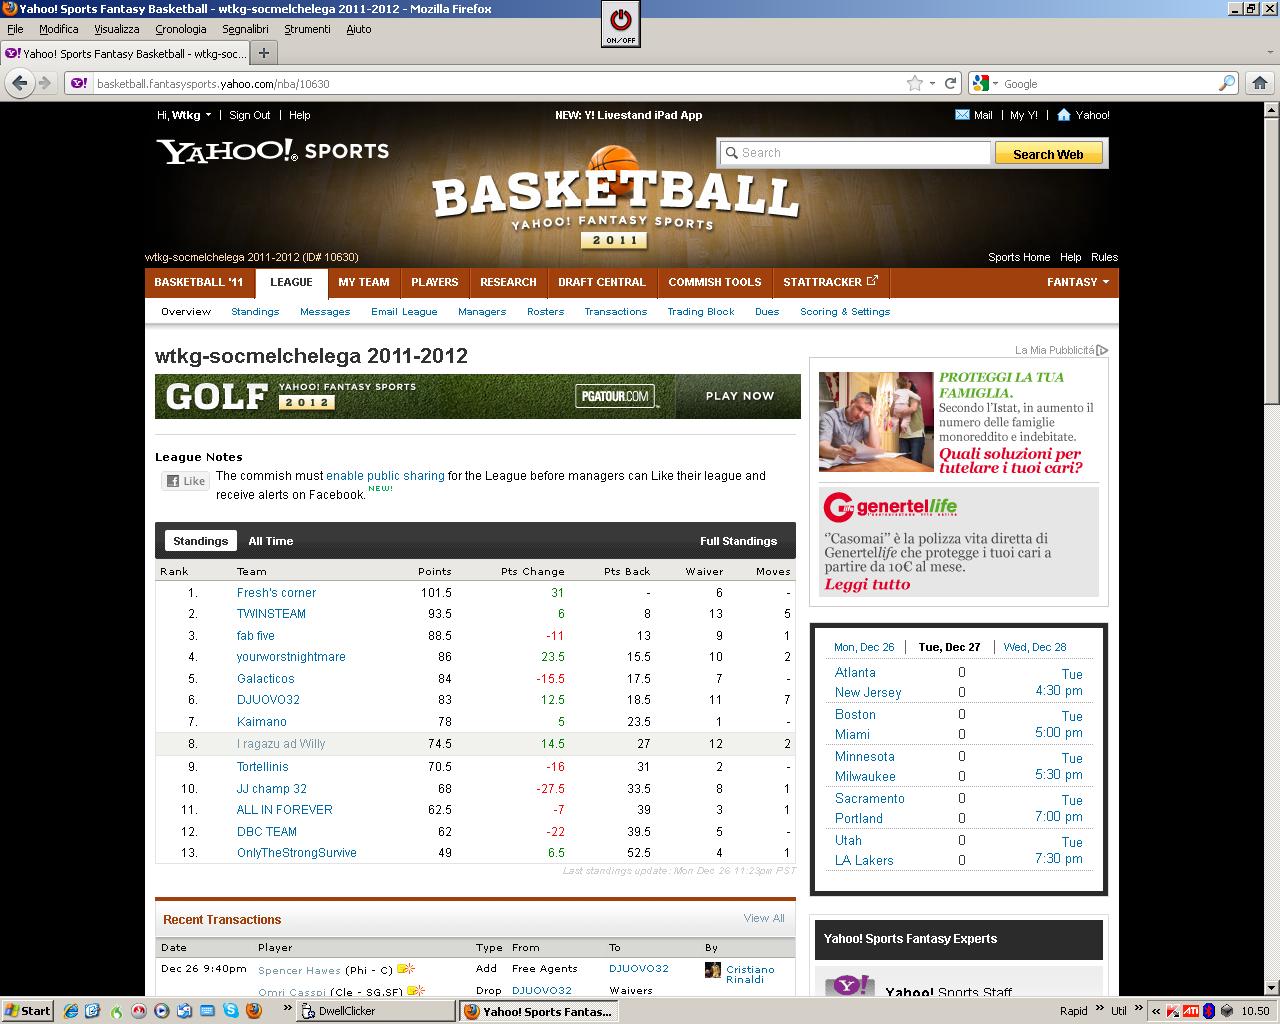
Task: Bookmark this page with the star icon
Action: (914, 84)
